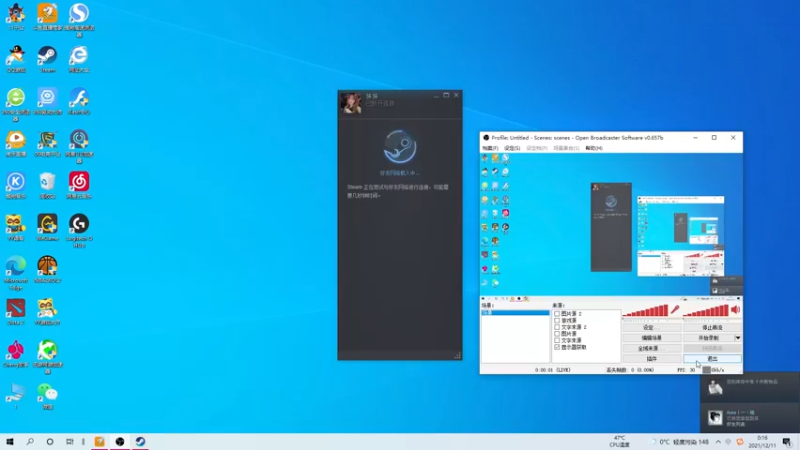Open the NBA2K basketball desktop icon
This screenshot has width=800, height=450.
pos(47,268)
